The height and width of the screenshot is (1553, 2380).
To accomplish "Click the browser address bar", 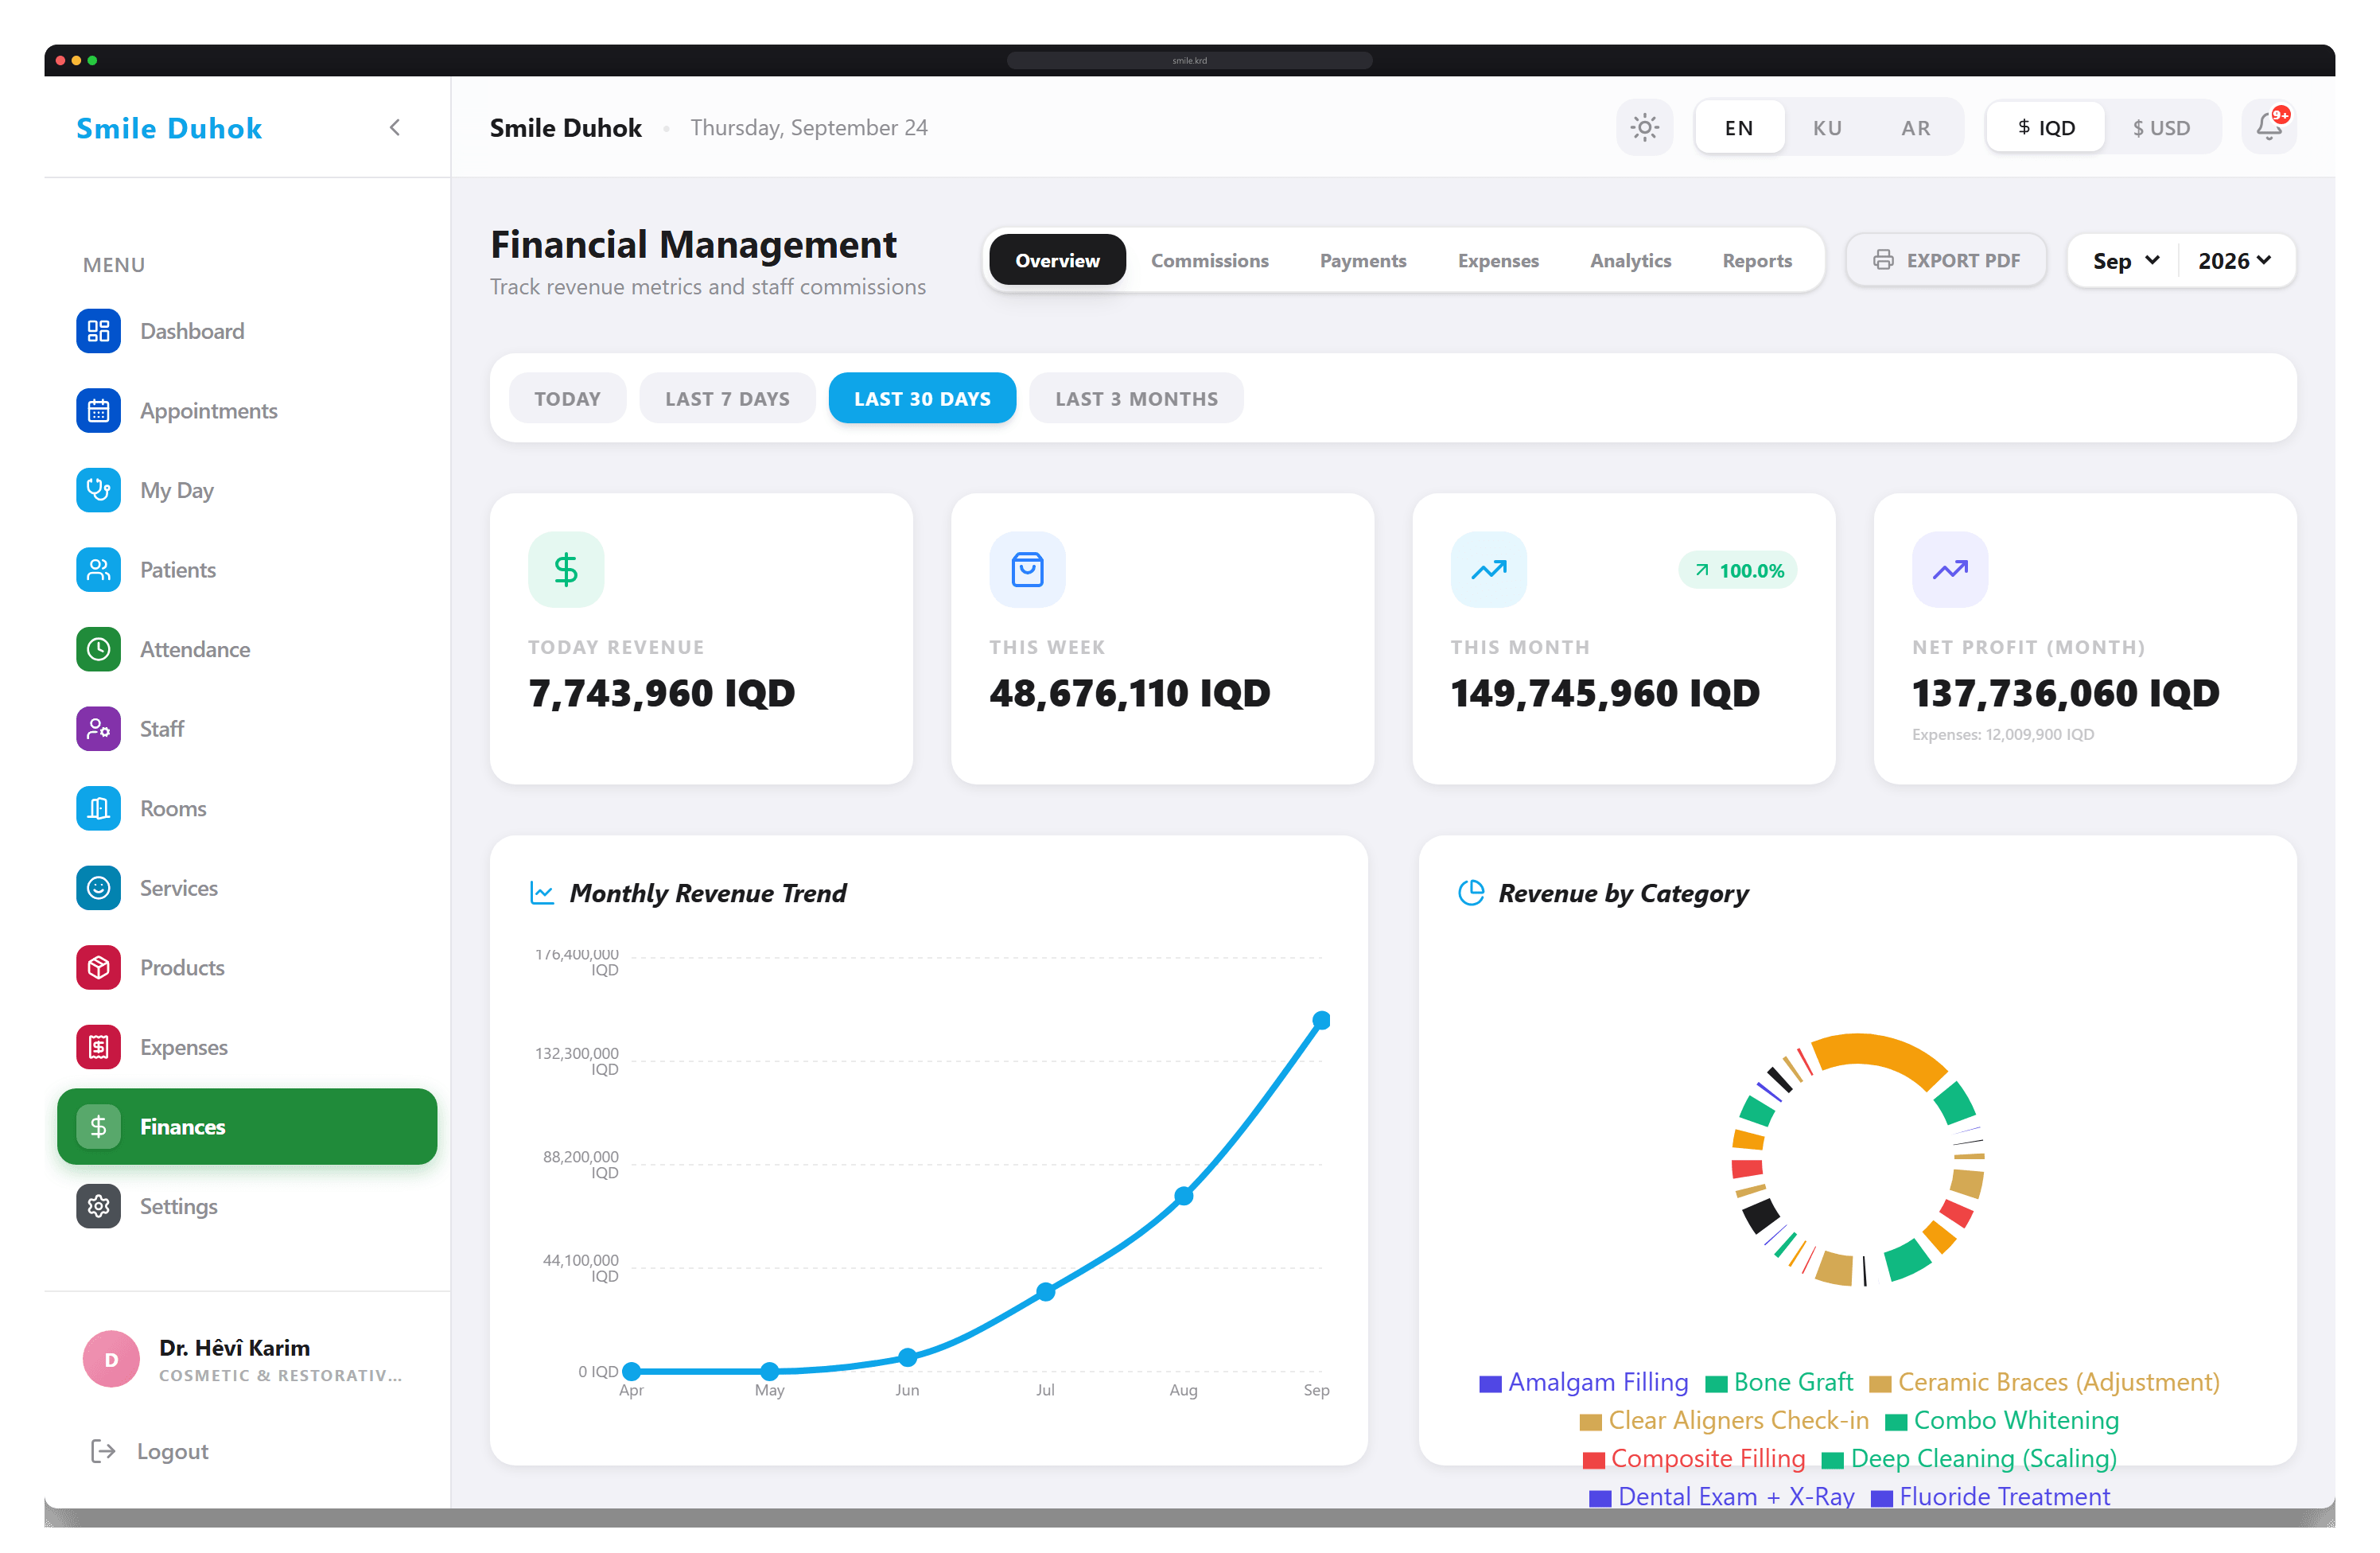I will click(x=1189, y=60).
